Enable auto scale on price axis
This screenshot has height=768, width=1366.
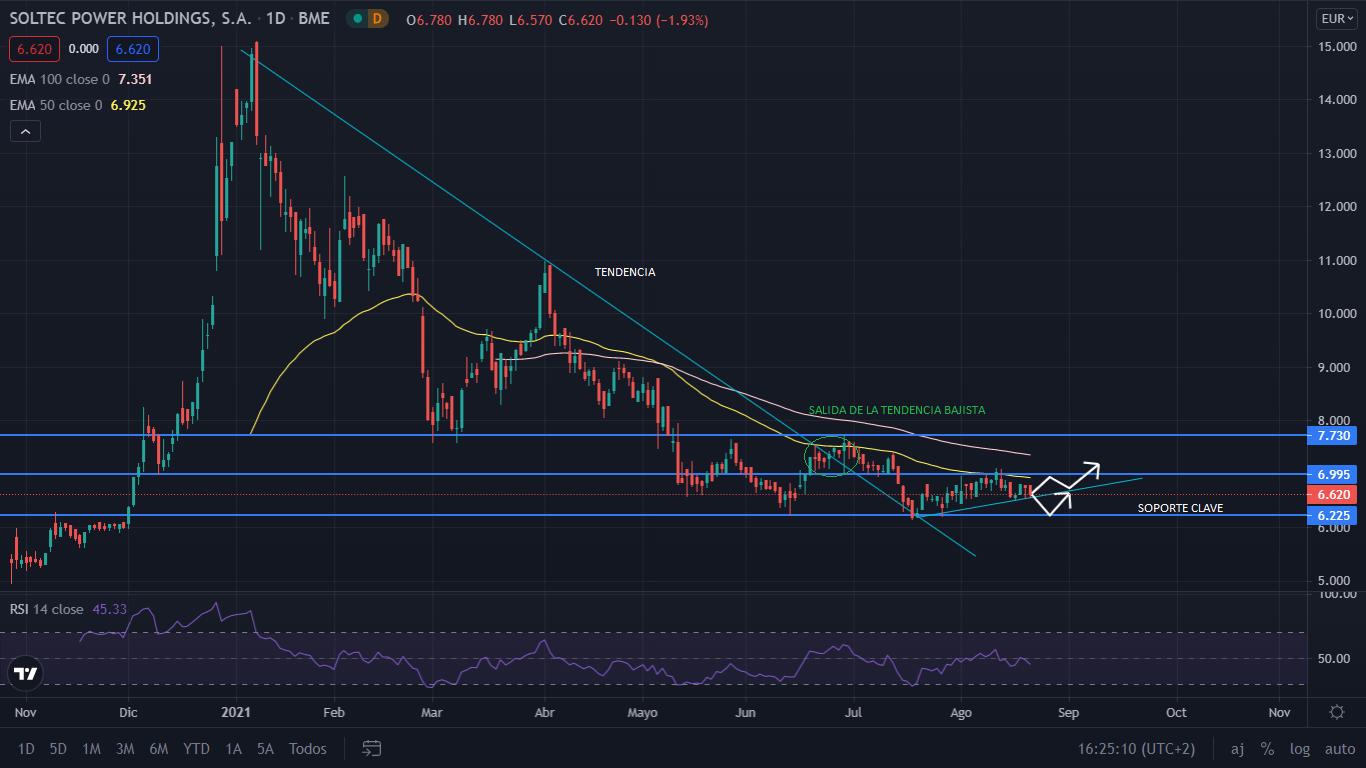coord(1339,748)
